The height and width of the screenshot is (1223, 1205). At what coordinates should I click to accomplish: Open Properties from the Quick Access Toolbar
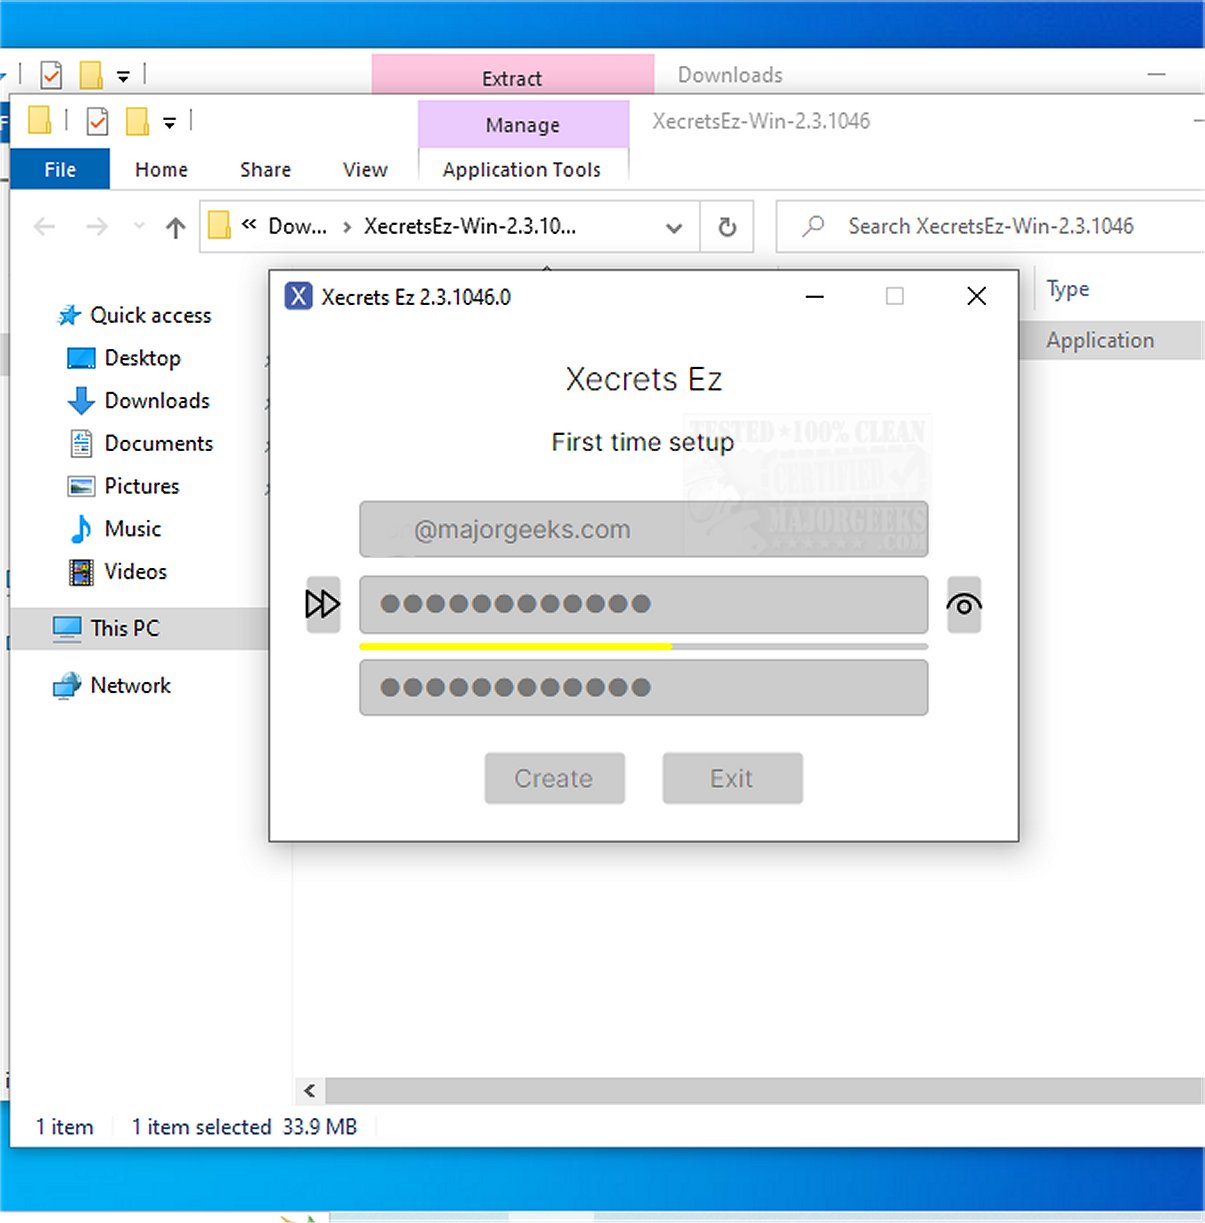(x=97, y=121)
